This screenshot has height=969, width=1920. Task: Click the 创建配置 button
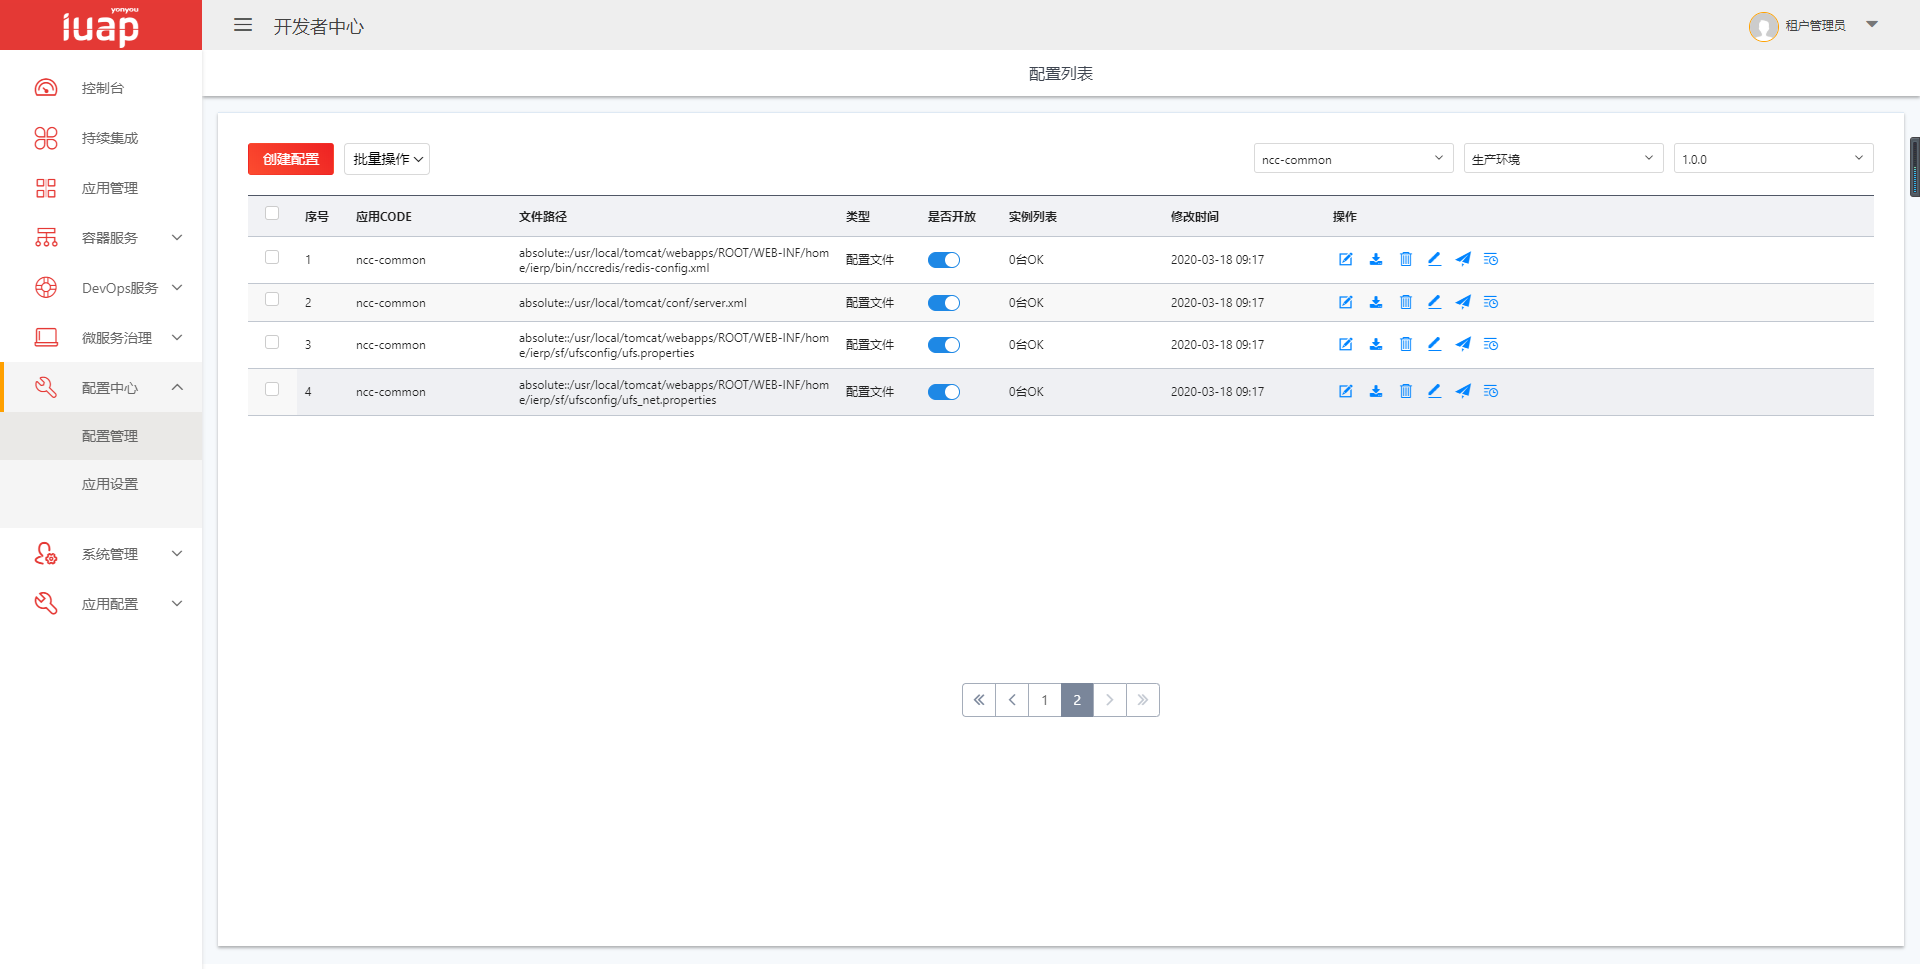tap(291, 159)
